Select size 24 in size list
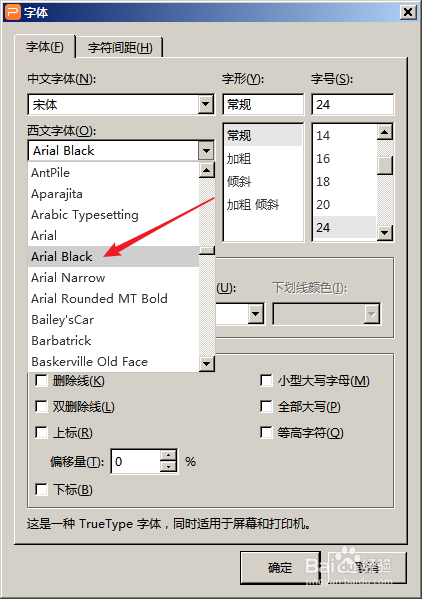This screenshot has width=422, height=599. (345, 227)
